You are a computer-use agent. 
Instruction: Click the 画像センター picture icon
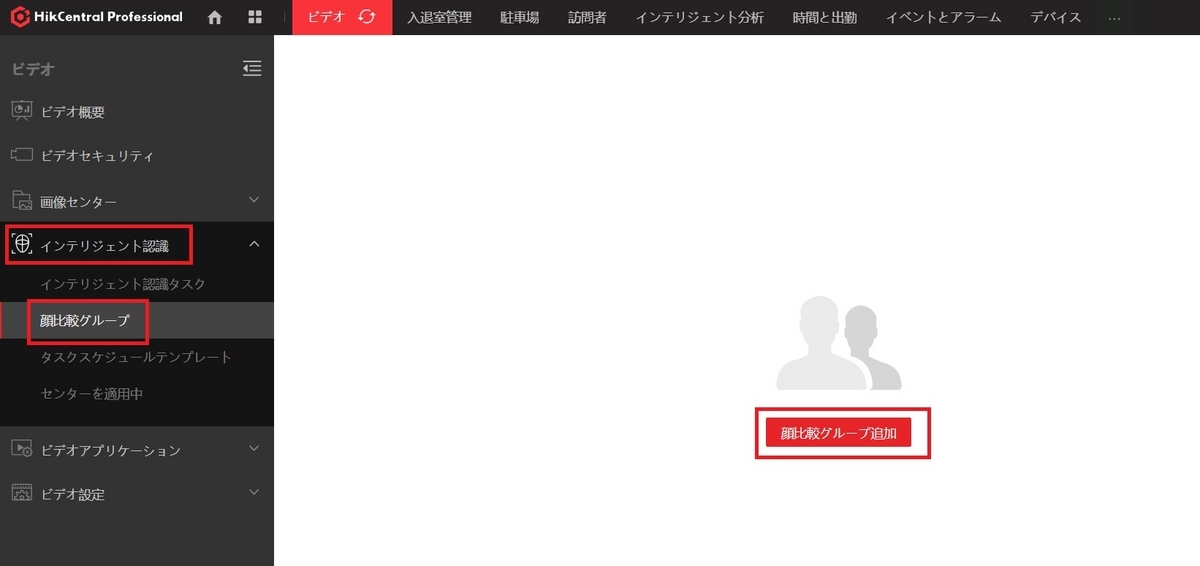[x=22, y=200]
